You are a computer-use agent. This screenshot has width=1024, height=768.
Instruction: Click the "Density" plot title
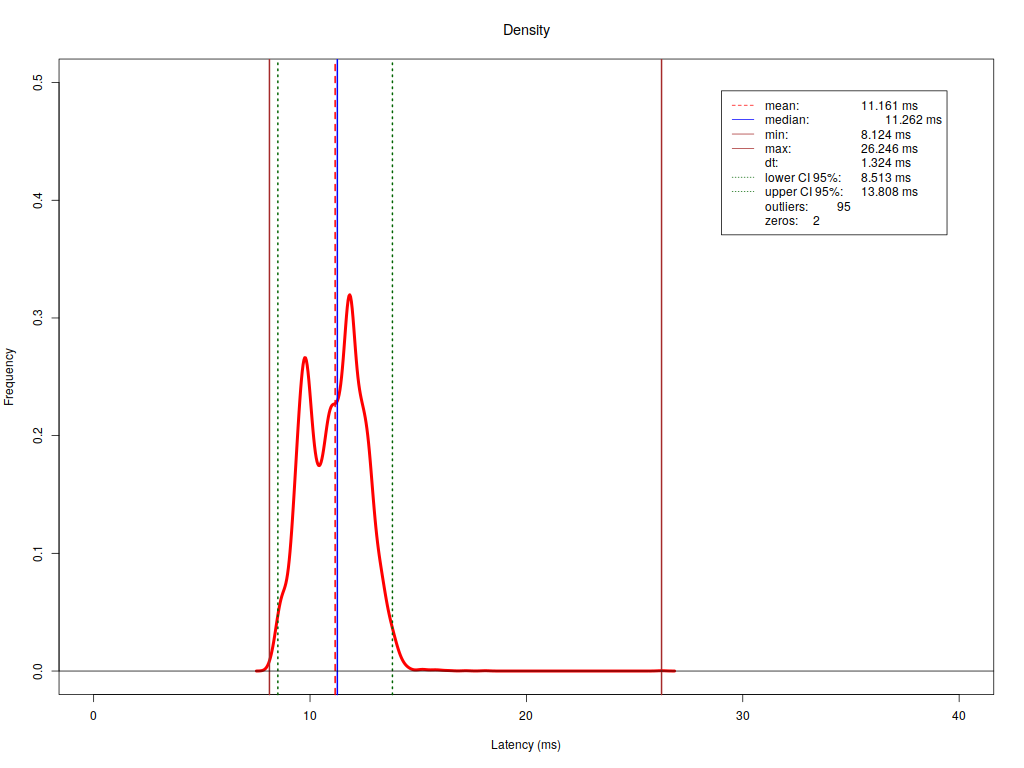coord(526,30)
